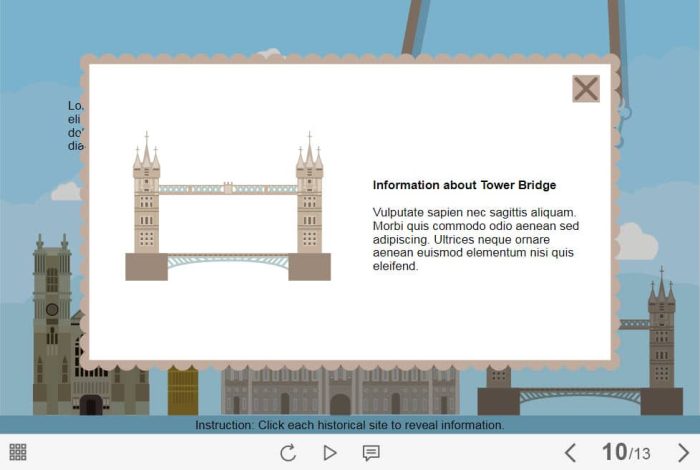The width and height of the screenshot is (700, 470).
Task: Click the replay slide icon
Action: point(288,453)
